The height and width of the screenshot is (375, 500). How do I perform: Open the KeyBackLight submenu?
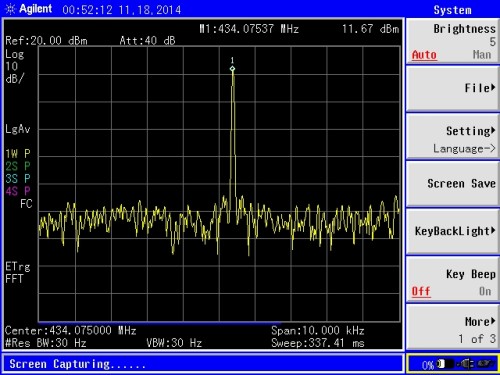coord(453,231)
